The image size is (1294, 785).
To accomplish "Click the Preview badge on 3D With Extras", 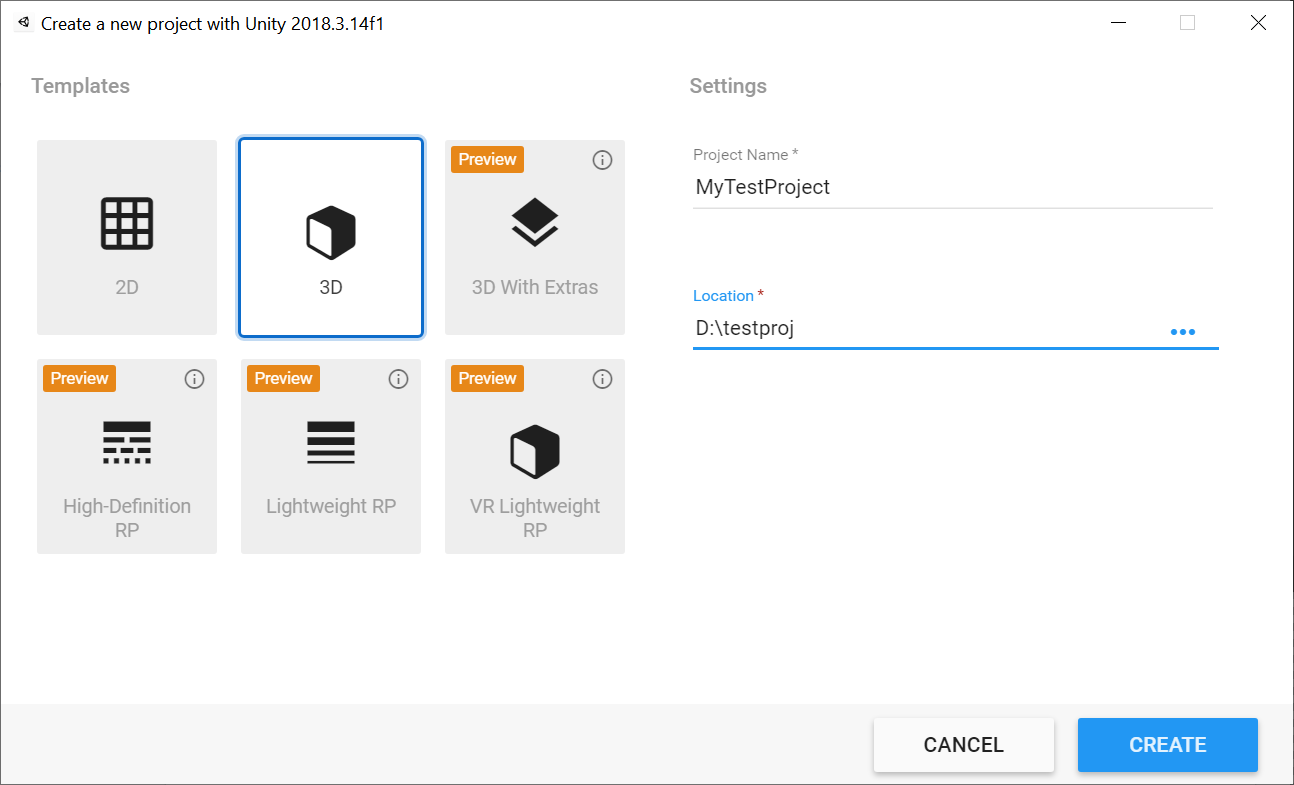I will point(487,159).
